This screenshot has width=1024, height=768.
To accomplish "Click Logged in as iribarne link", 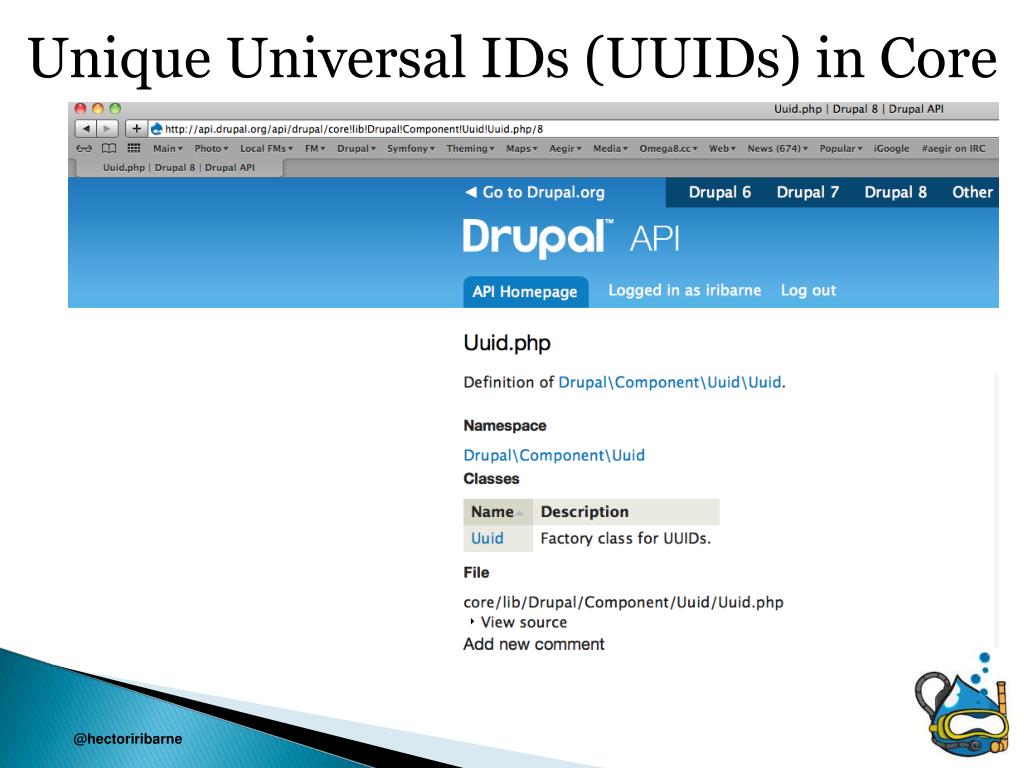I will click(x=684, y=291).
